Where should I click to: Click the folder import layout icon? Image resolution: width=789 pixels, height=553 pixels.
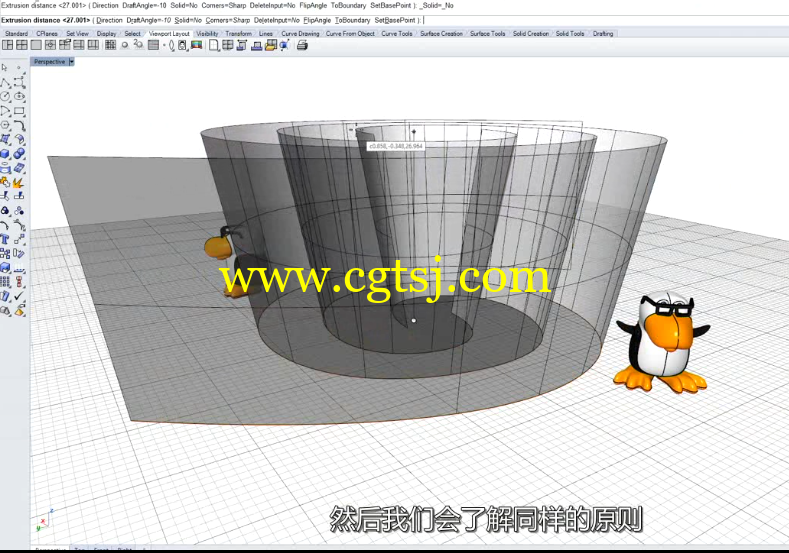pos(271,45)
